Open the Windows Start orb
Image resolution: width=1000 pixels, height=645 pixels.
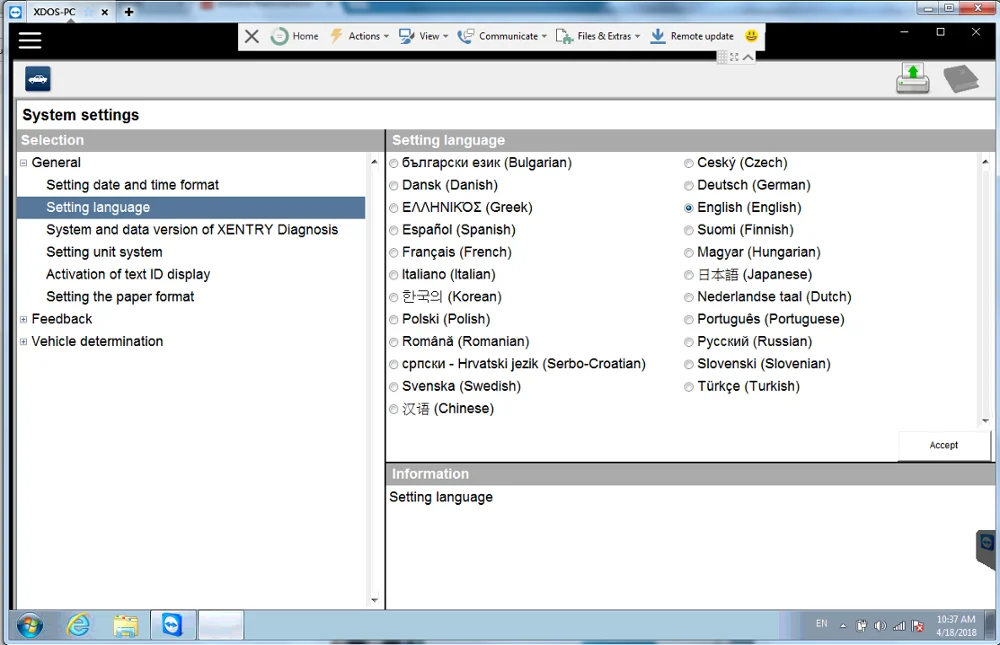coord(29,626)
